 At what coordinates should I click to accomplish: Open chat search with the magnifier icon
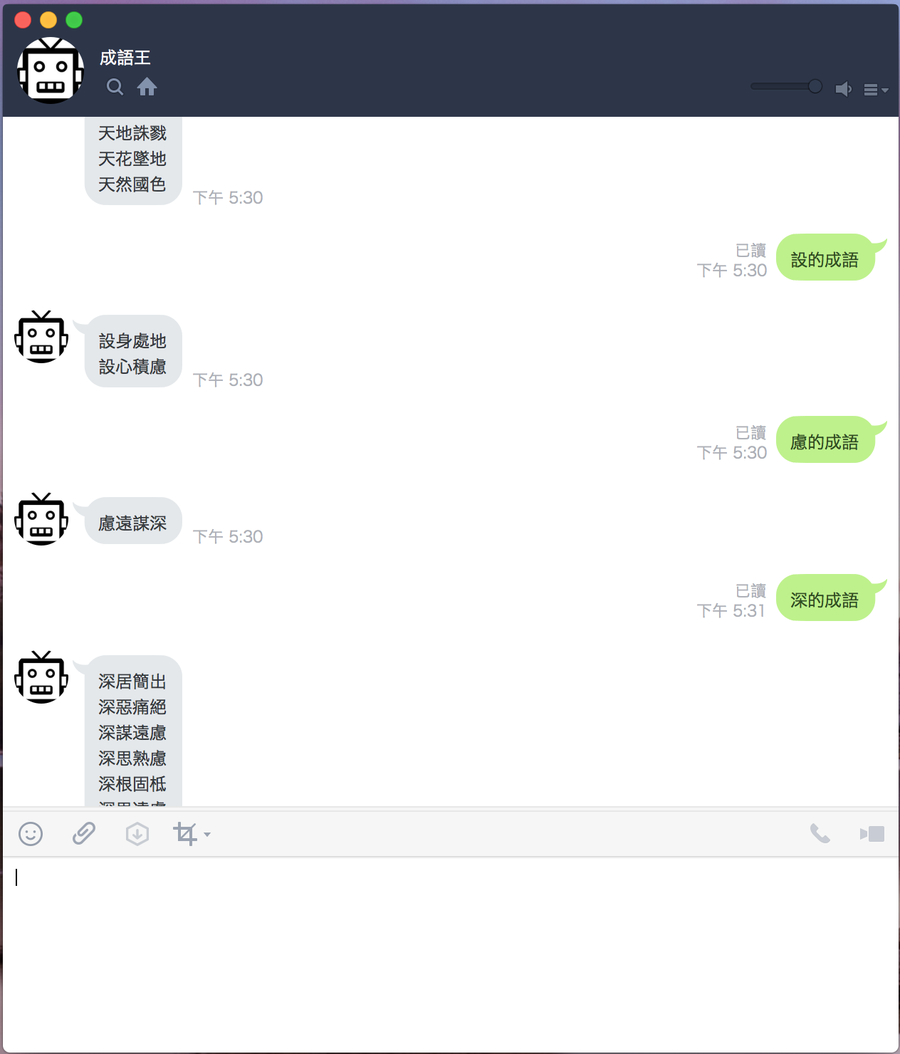pyautogui.click(x=115, y=87)
